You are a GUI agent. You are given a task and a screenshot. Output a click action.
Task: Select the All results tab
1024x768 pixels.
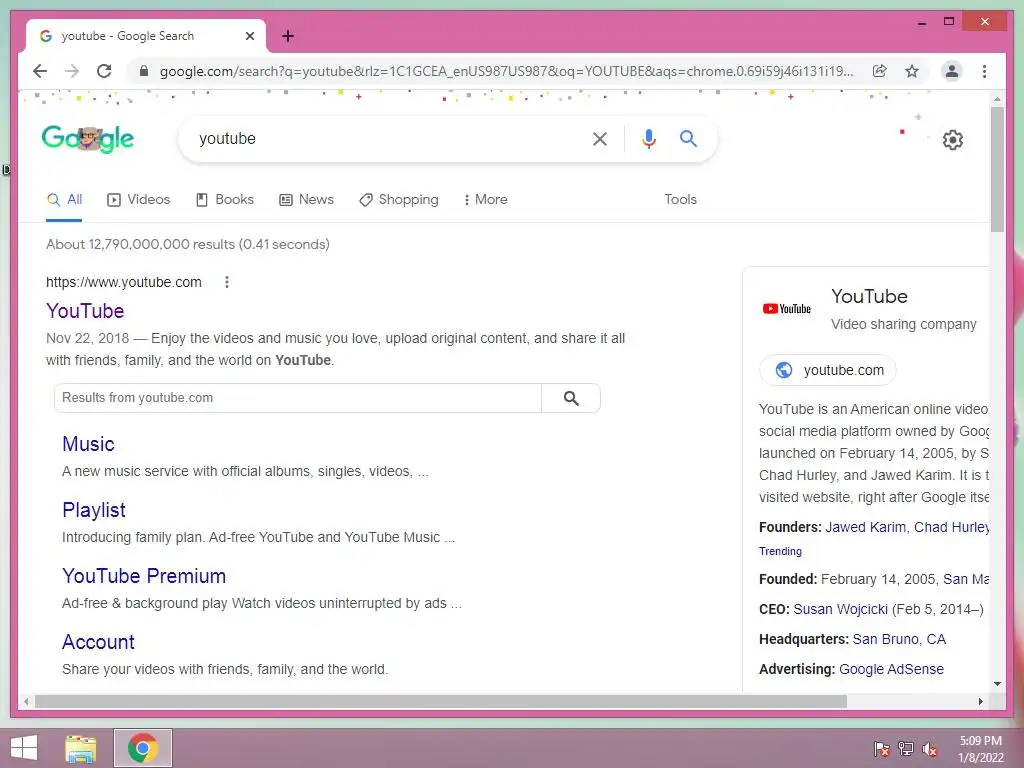click(65, 200)
